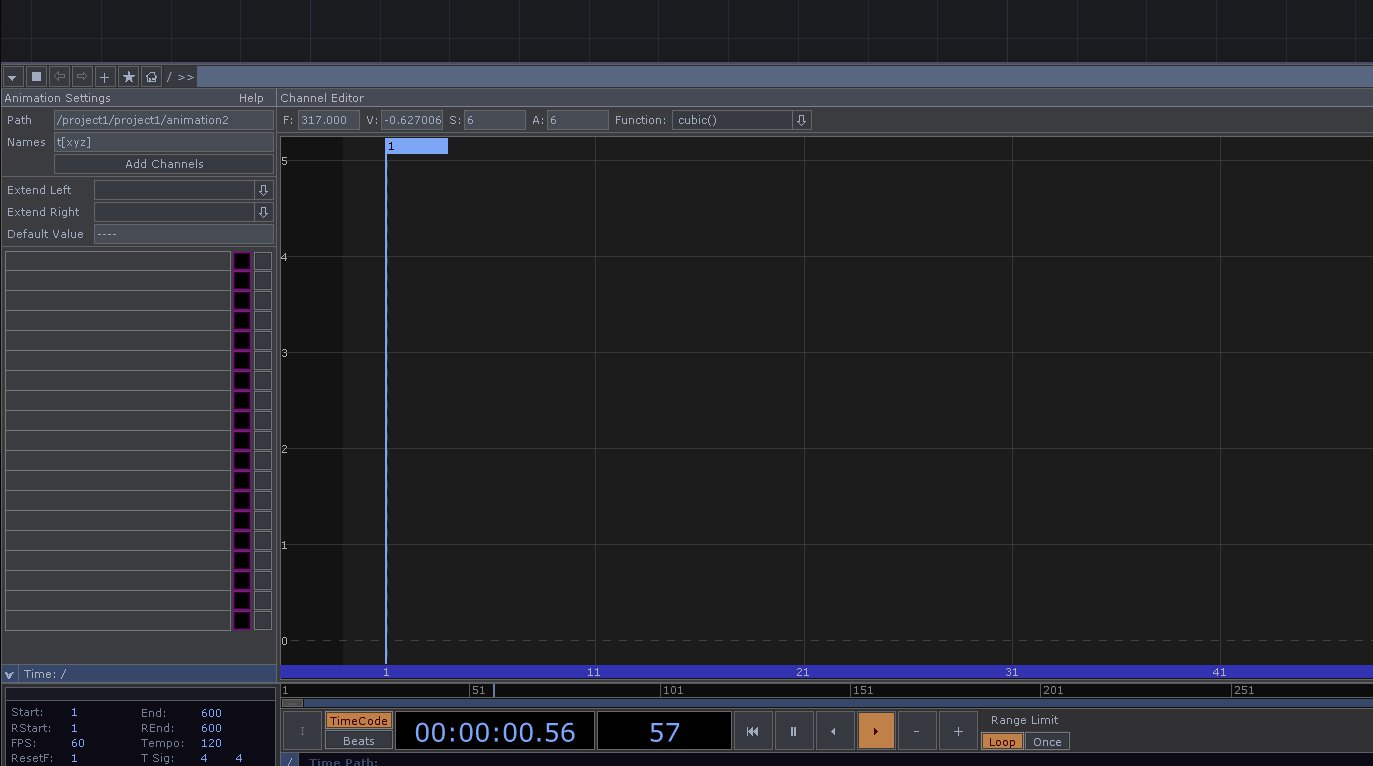Go to home network via house icon
Viewport: 1373px width, 766px height.
click(x=151, y=77)
